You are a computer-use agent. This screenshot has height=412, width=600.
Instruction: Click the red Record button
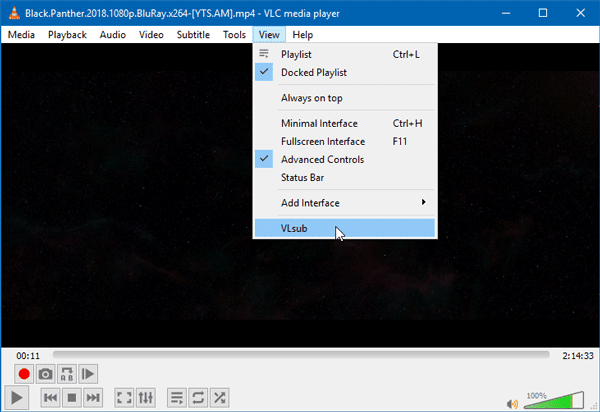[x=22, y=374]
